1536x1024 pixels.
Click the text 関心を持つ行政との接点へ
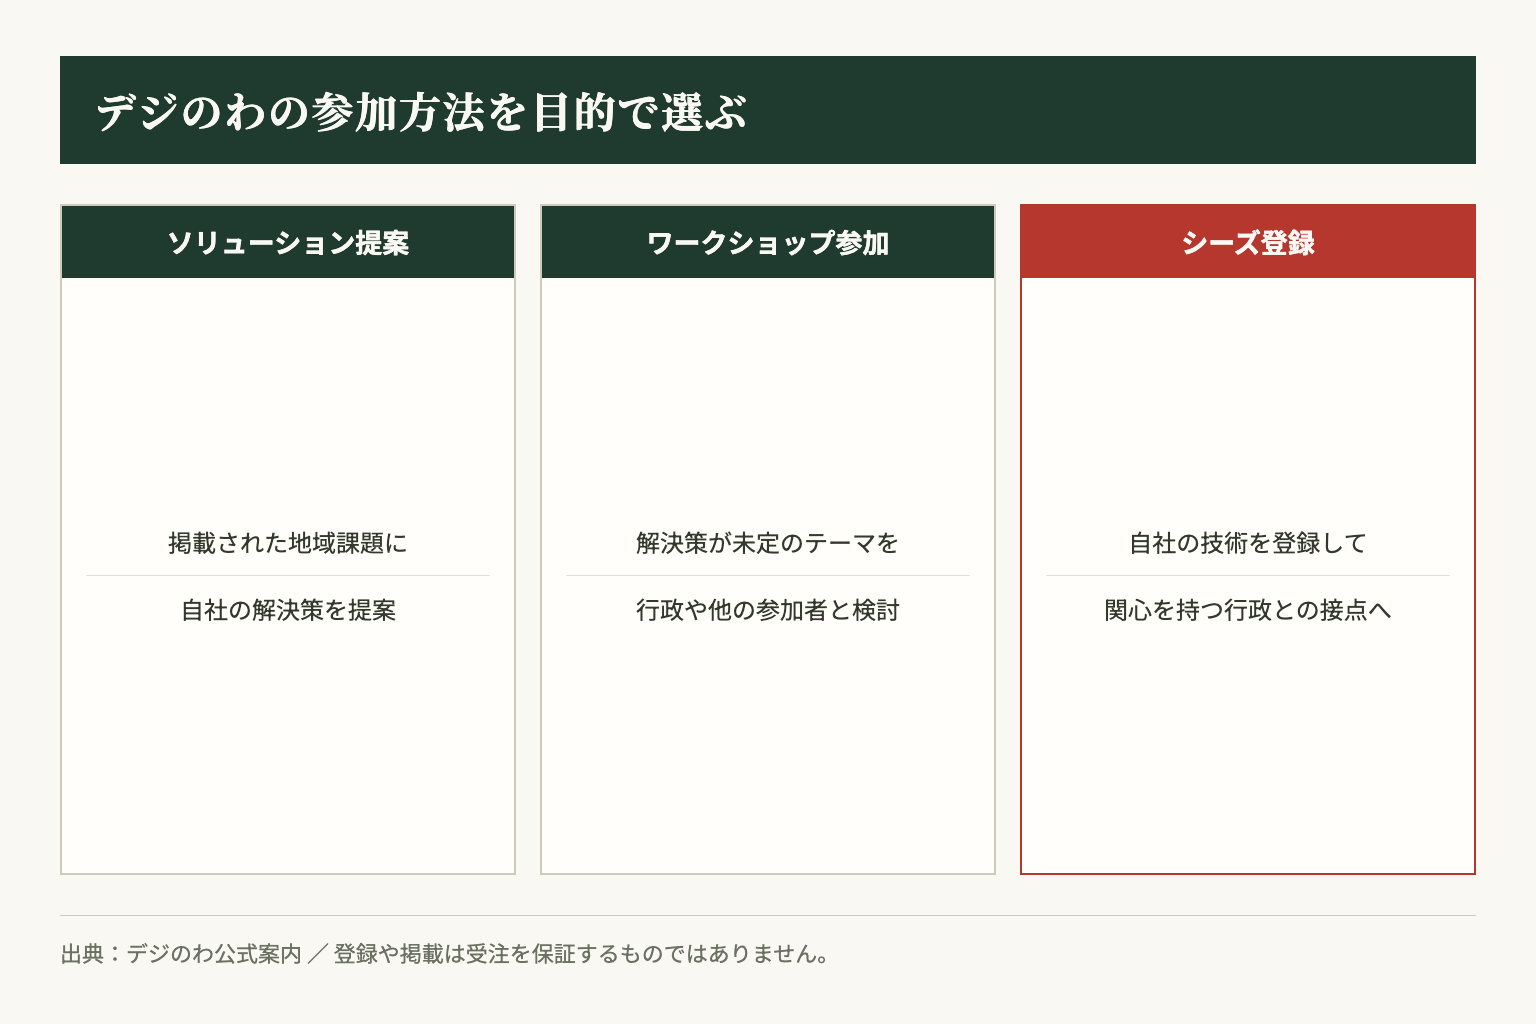[1248, 610]
